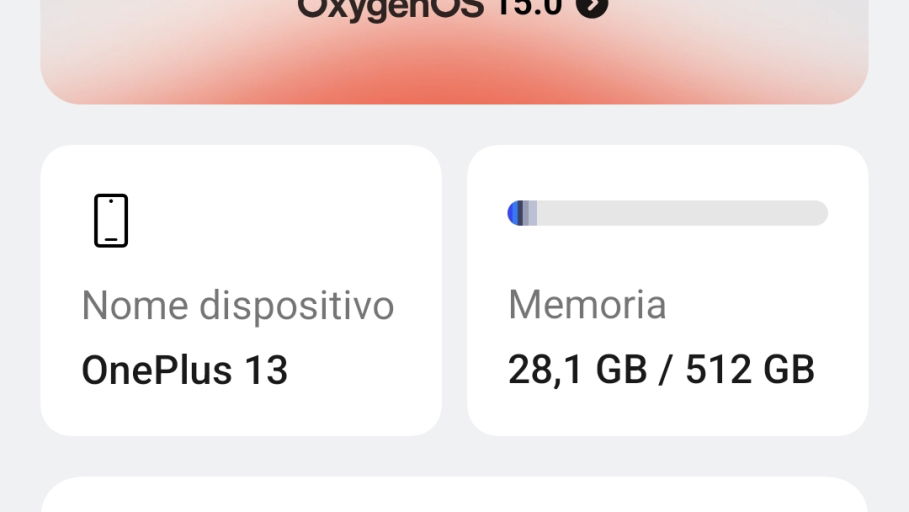Tap the 512 GB total capacity text
This screenshot has height=512, width=909.
click(750, 369)
